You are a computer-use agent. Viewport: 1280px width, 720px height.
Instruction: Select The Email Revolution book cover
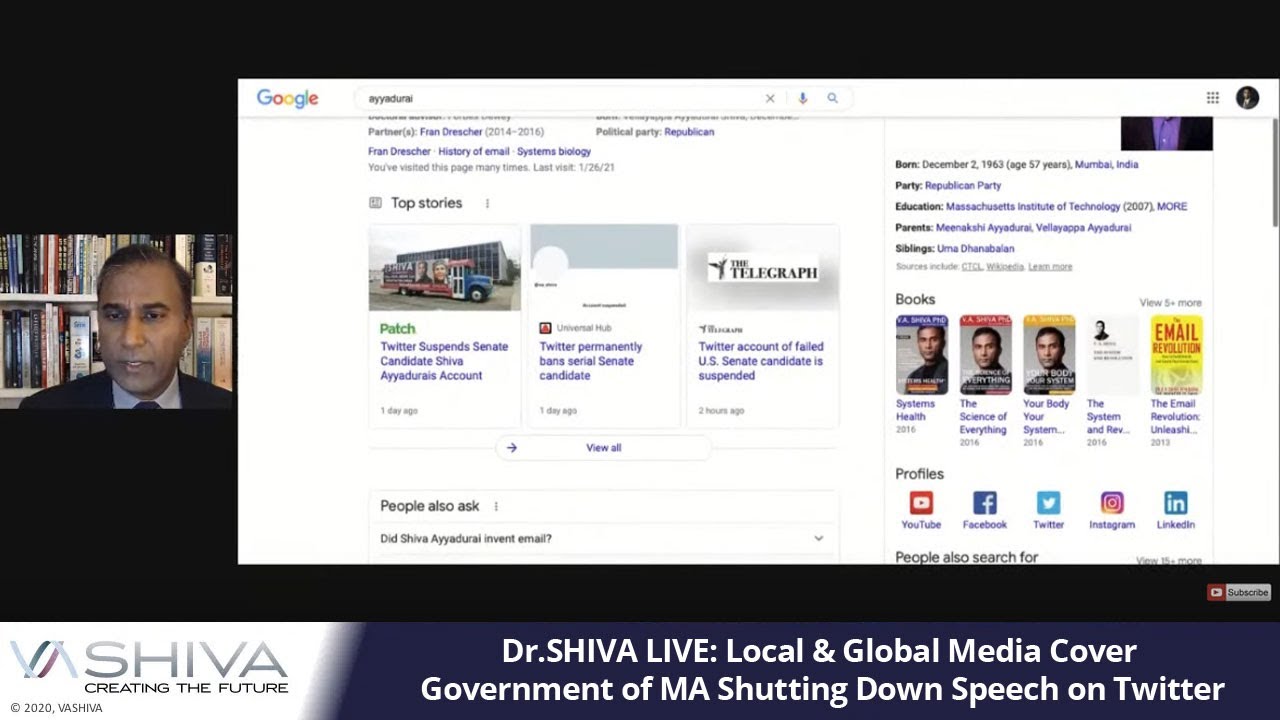pyautogui.click(x=1176, y=355)
